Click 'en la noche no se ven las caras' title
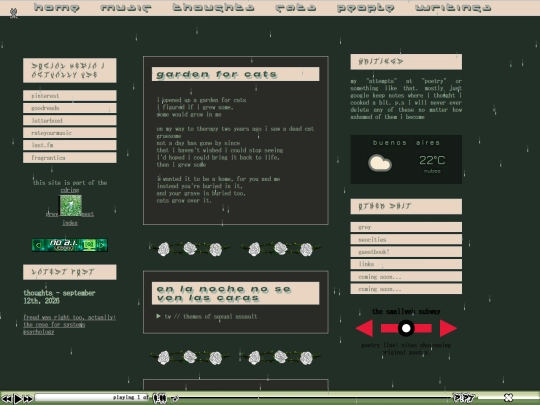The image size is (540, 405). point(224,293)
